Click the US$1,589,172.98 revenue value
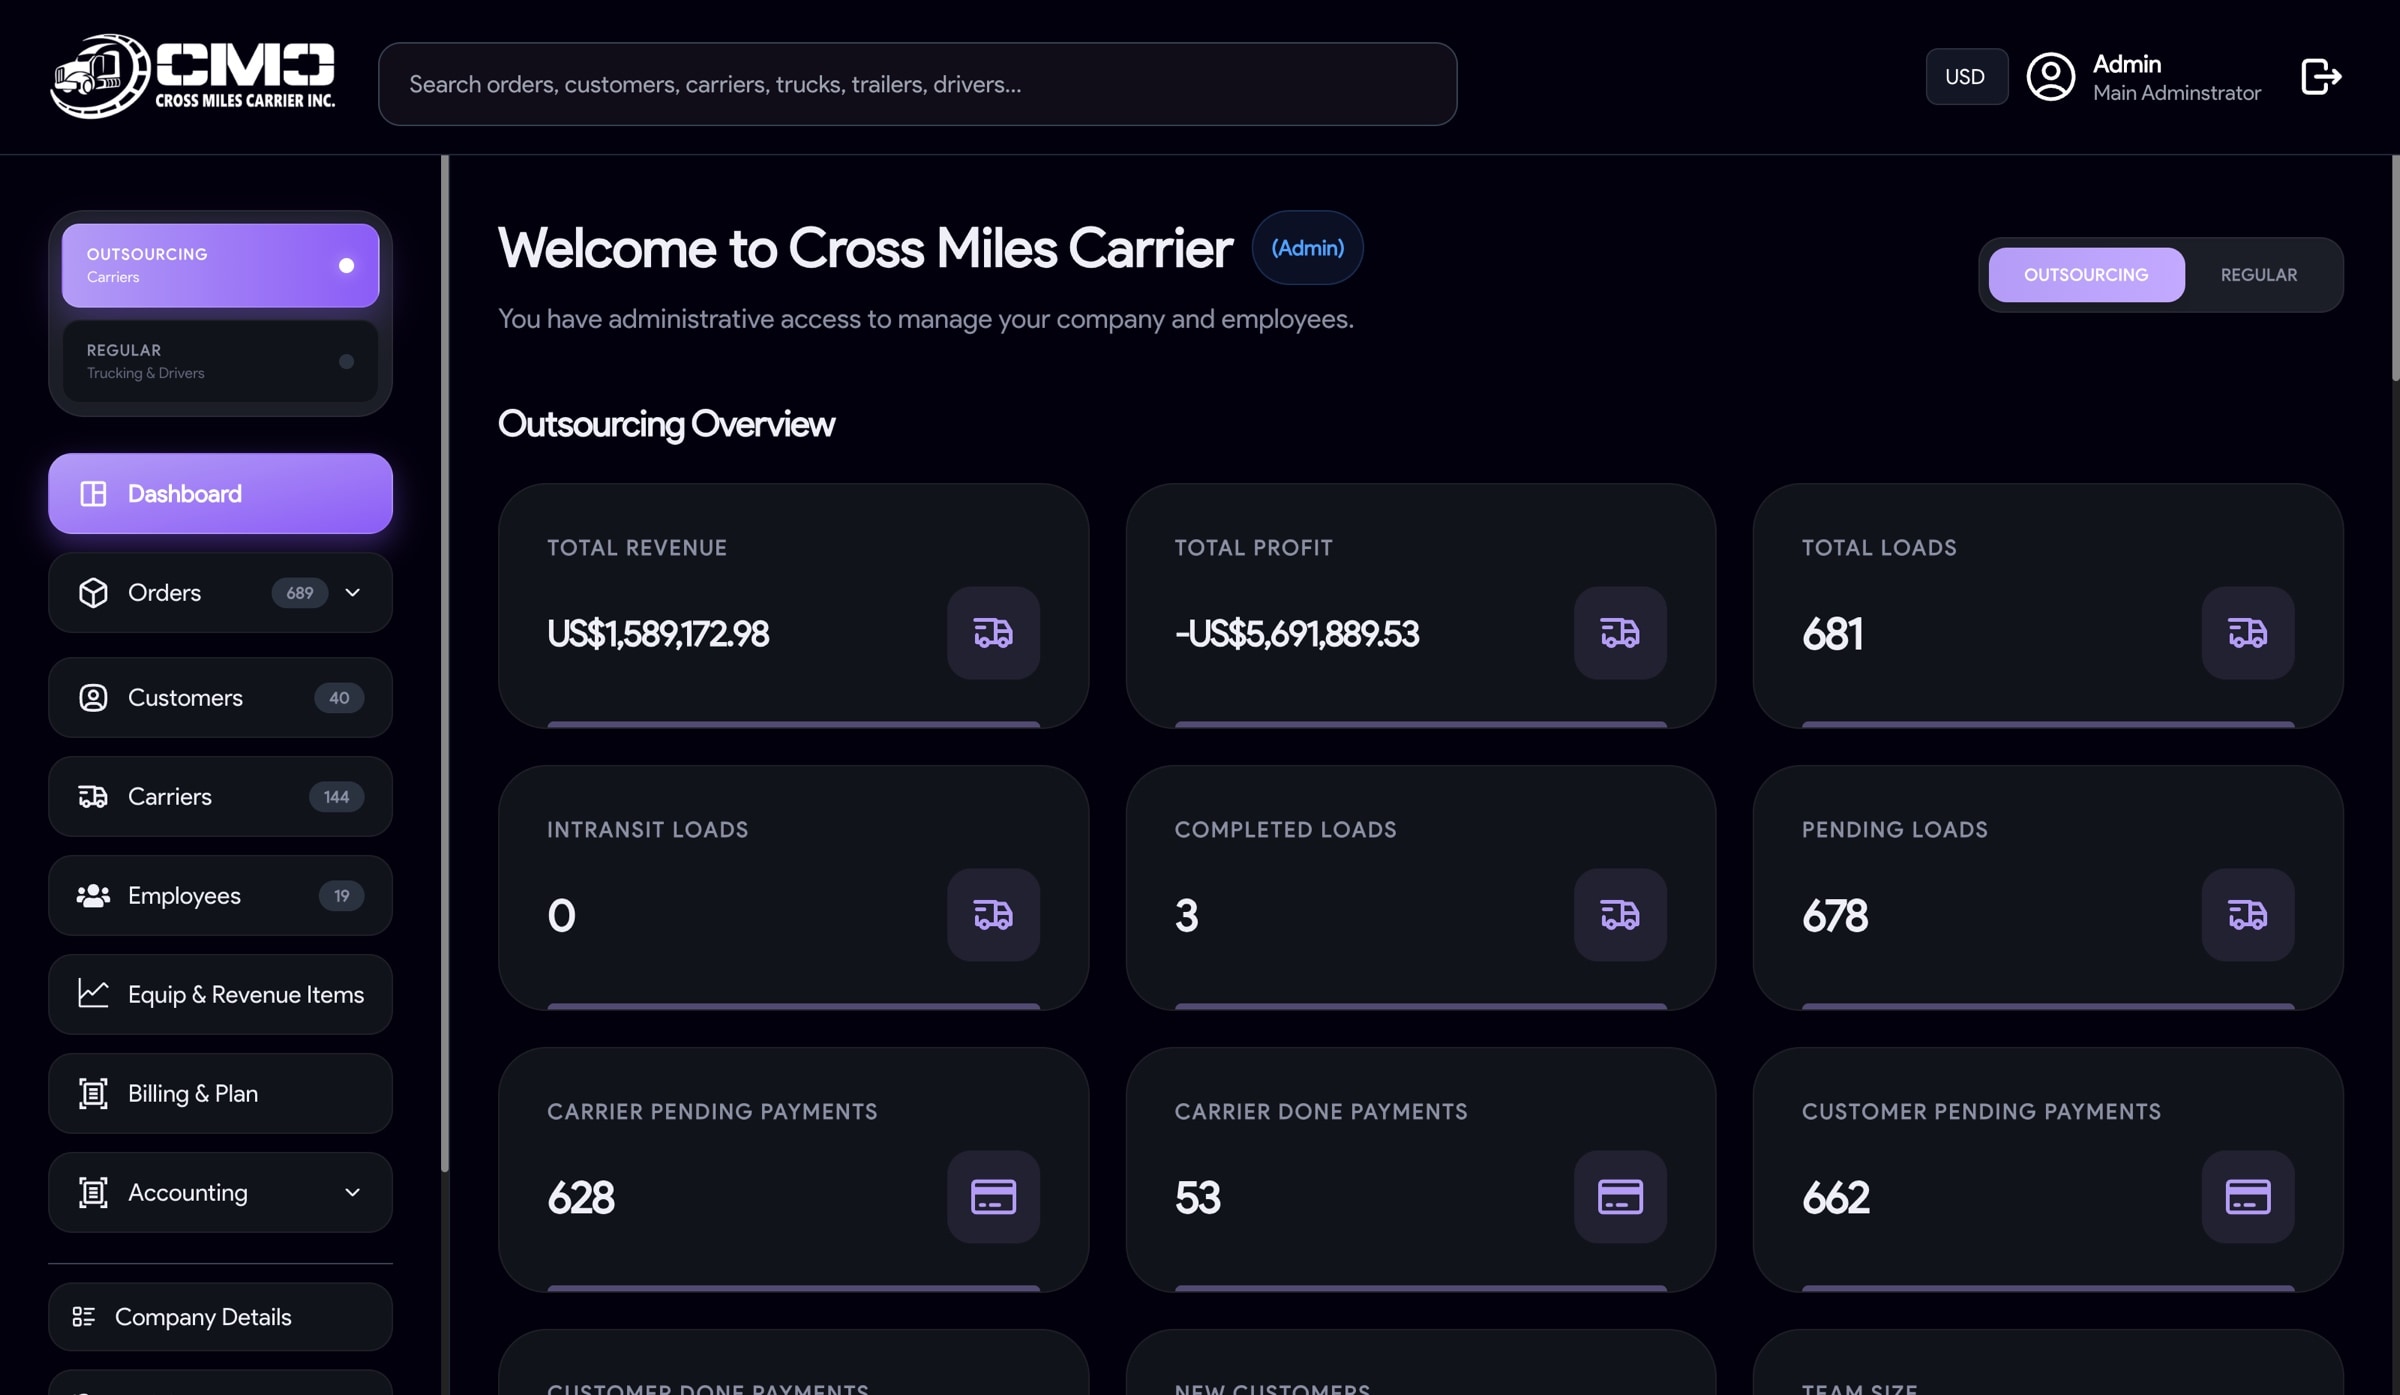This screenshot has height=1395, width=2400. (x=658, y=634)
